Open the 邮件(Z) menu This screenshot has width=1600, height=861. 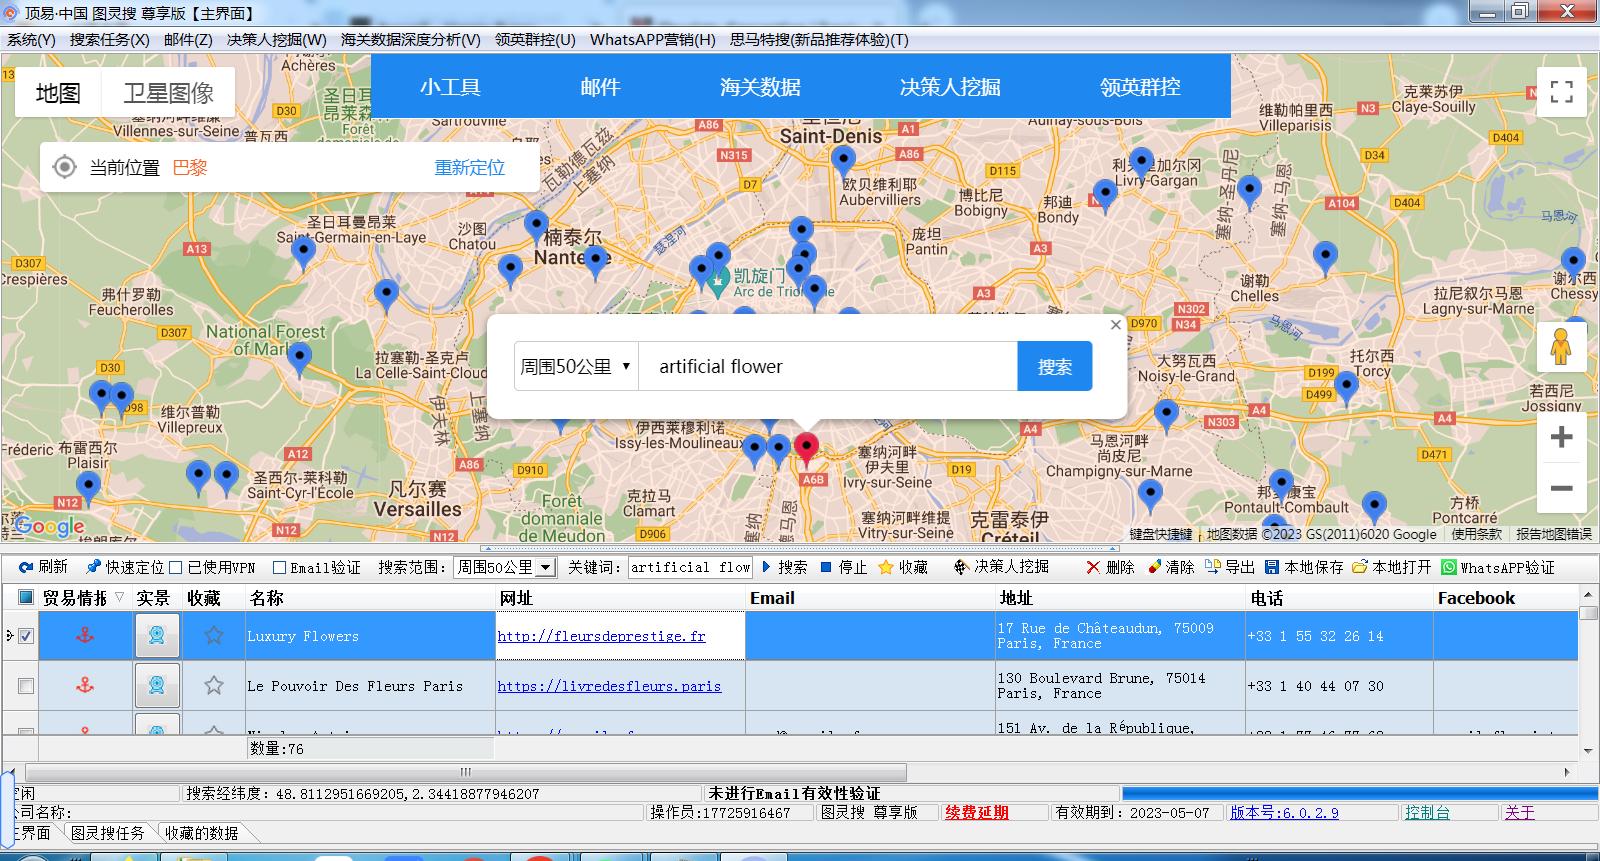click(x=188, y=39)
